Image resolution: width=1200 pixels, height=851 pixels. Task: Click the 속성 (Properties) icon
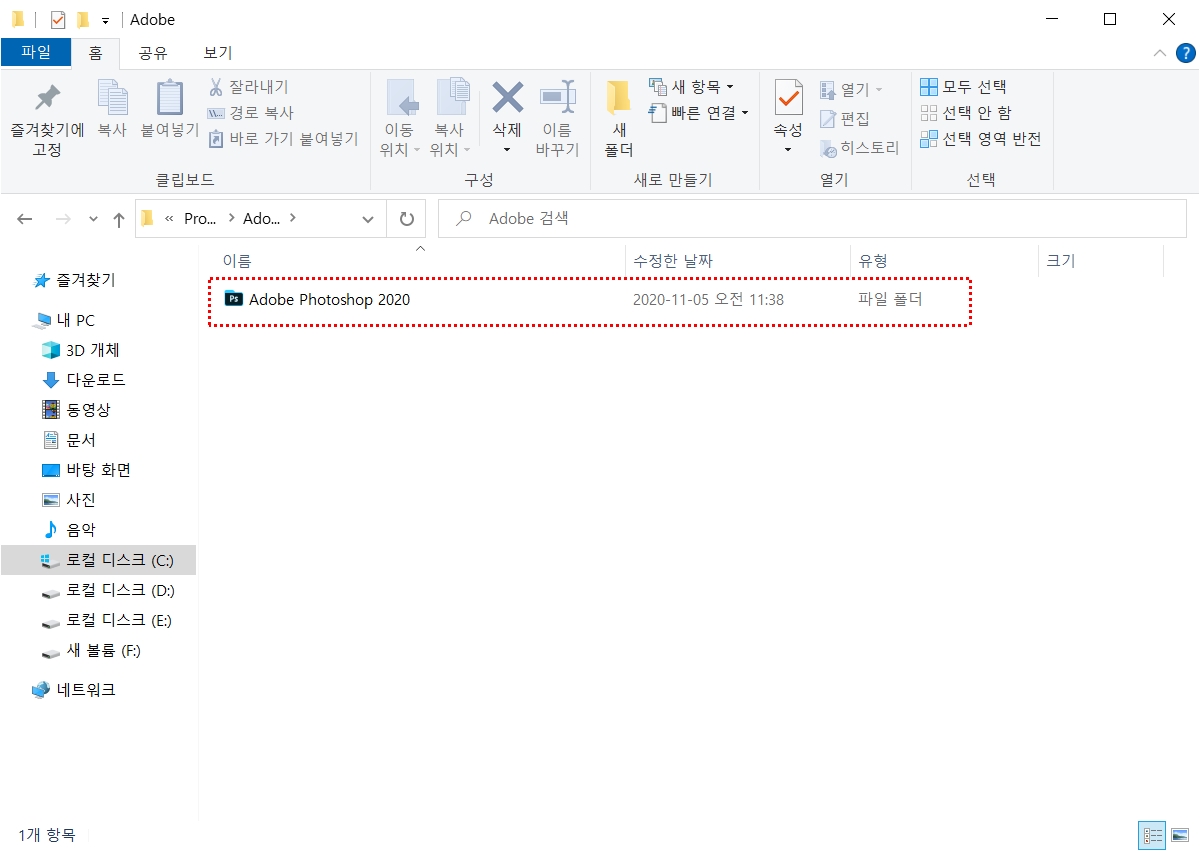tap(788, 98)
